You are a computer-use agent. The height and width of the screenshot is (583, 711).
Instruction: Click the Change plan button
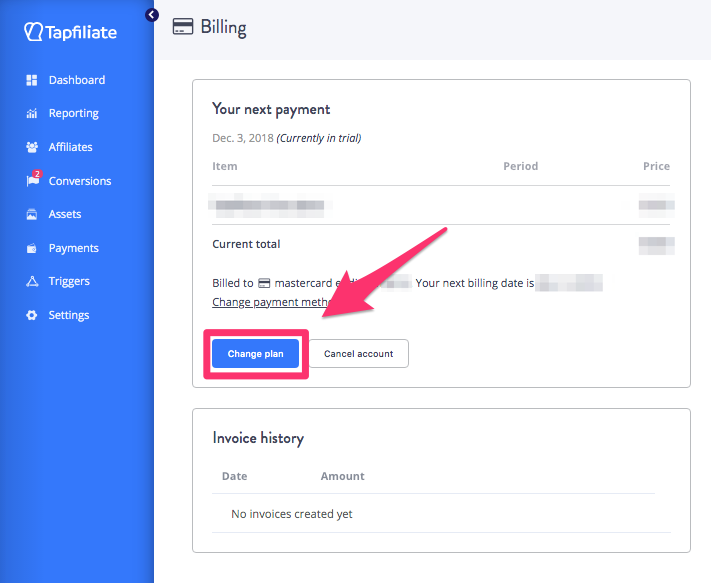point(255,354)
